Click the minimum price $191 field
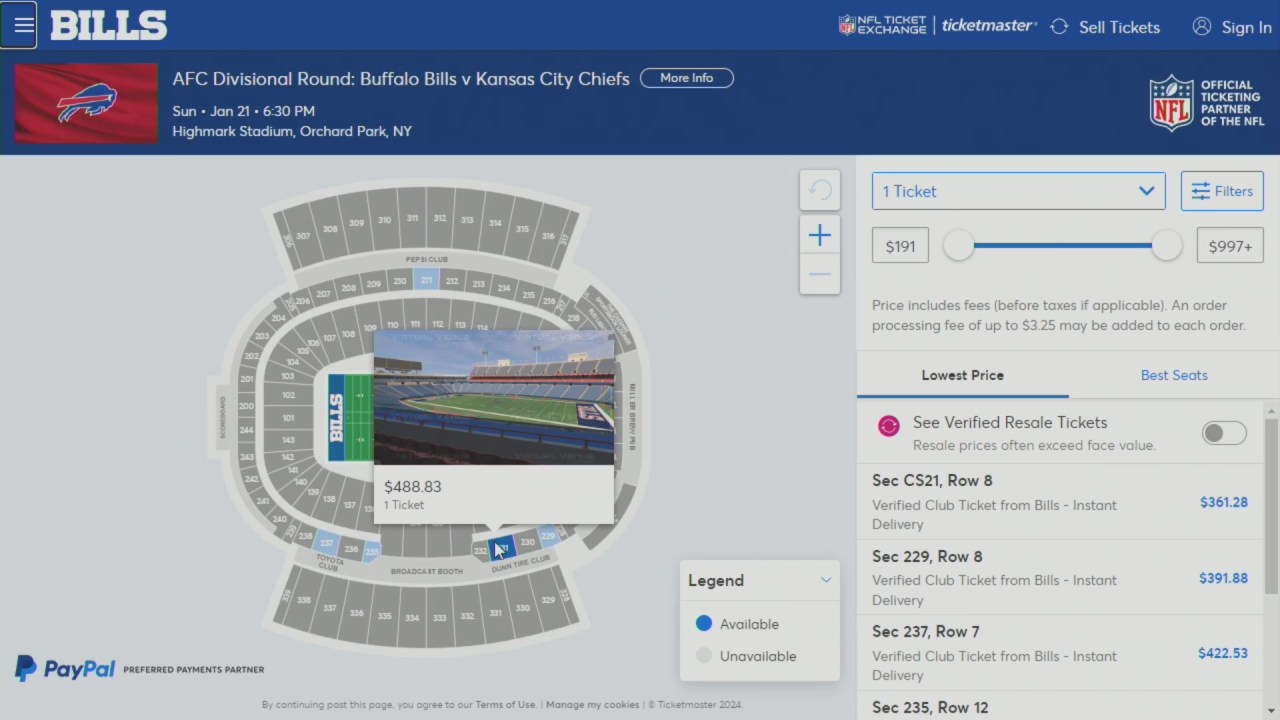The width and height of the screenshot is (1280, 720). point(900,246)
